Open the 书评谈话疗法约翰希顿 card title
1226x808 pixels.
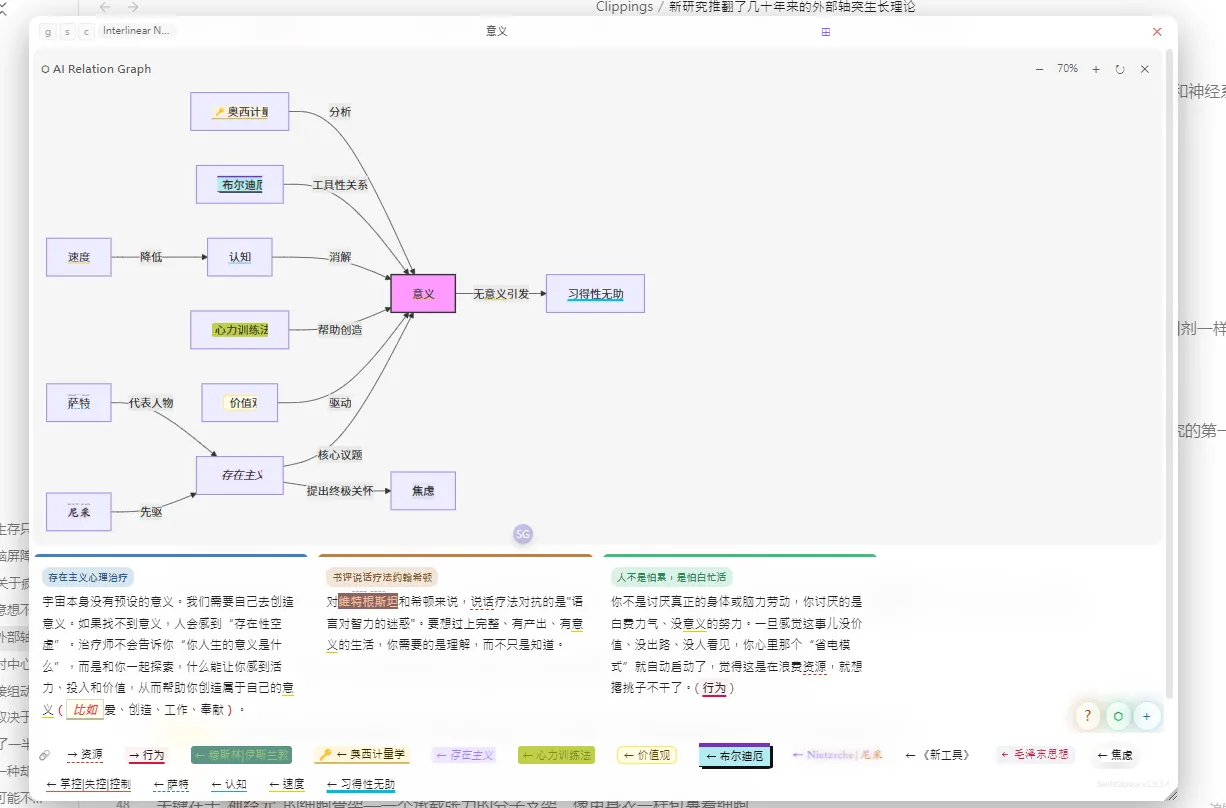click(x=382, y=577)
